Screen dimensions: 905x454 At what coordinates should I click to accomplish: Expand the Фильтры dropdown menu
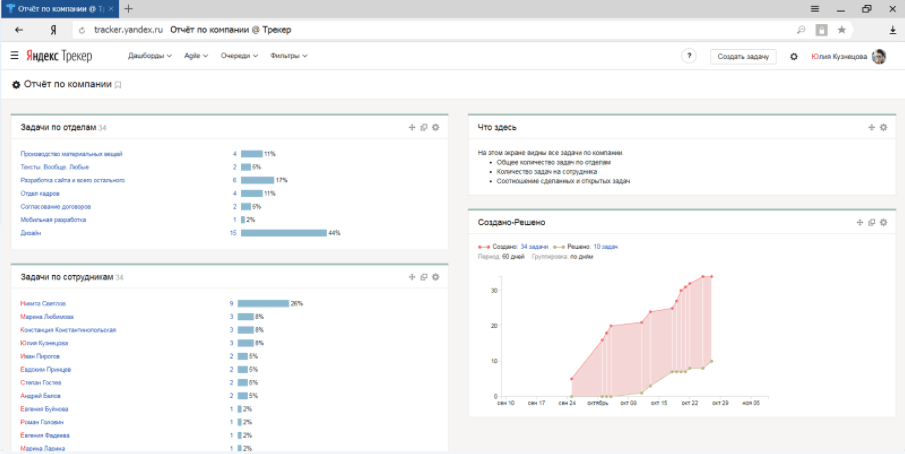click(x=289, y=56)
